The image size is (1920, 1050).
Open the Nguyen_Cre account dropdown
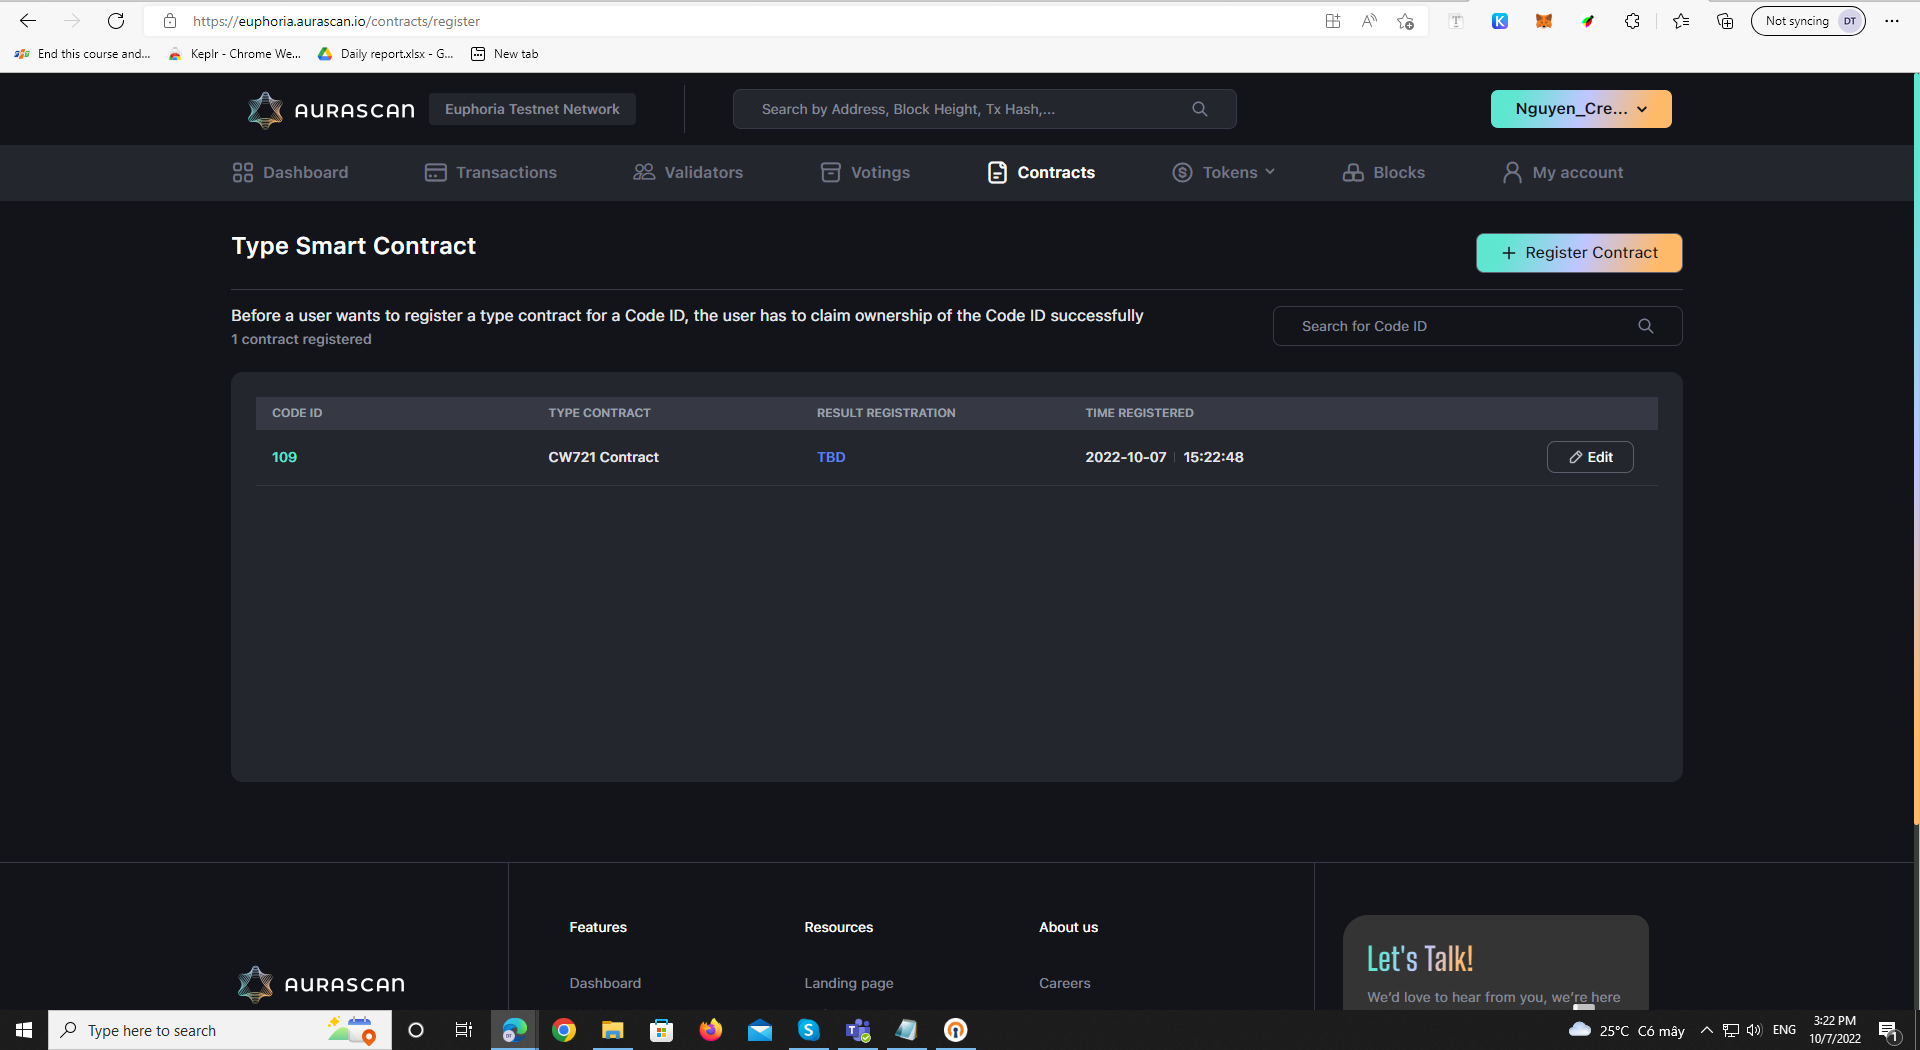pos(1579,109)
